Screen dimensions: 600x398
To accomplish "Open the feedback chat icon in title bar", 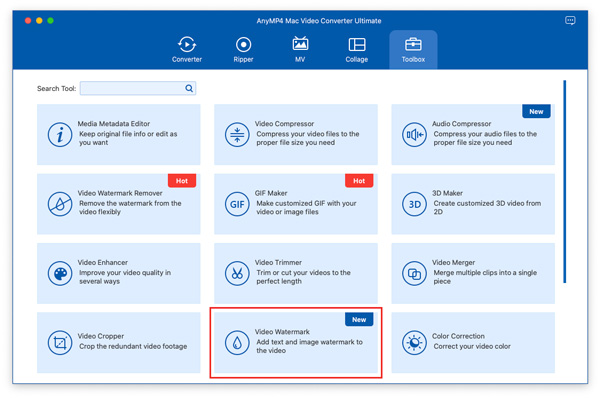I will click(570, 20).
